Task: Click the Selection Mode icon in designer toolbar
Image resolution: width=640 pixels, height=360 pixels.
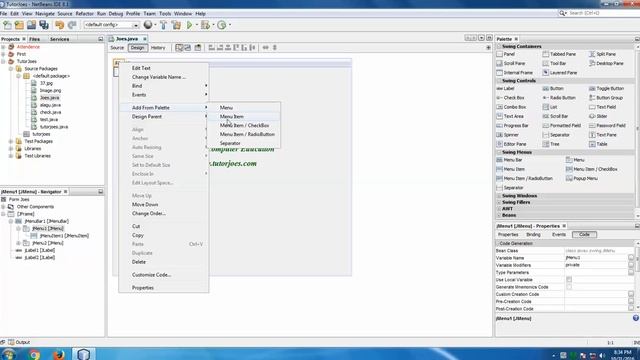Action: pos(179,48)
